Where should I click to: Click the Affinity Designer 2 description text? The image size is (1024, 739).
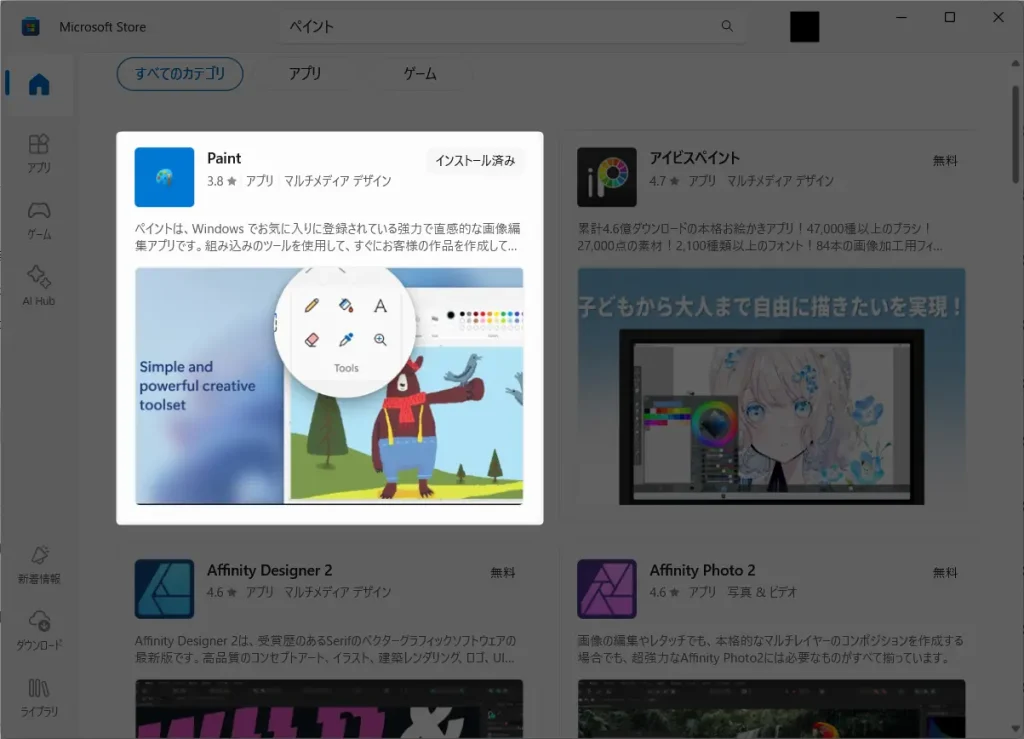click(x=325, y=649)
